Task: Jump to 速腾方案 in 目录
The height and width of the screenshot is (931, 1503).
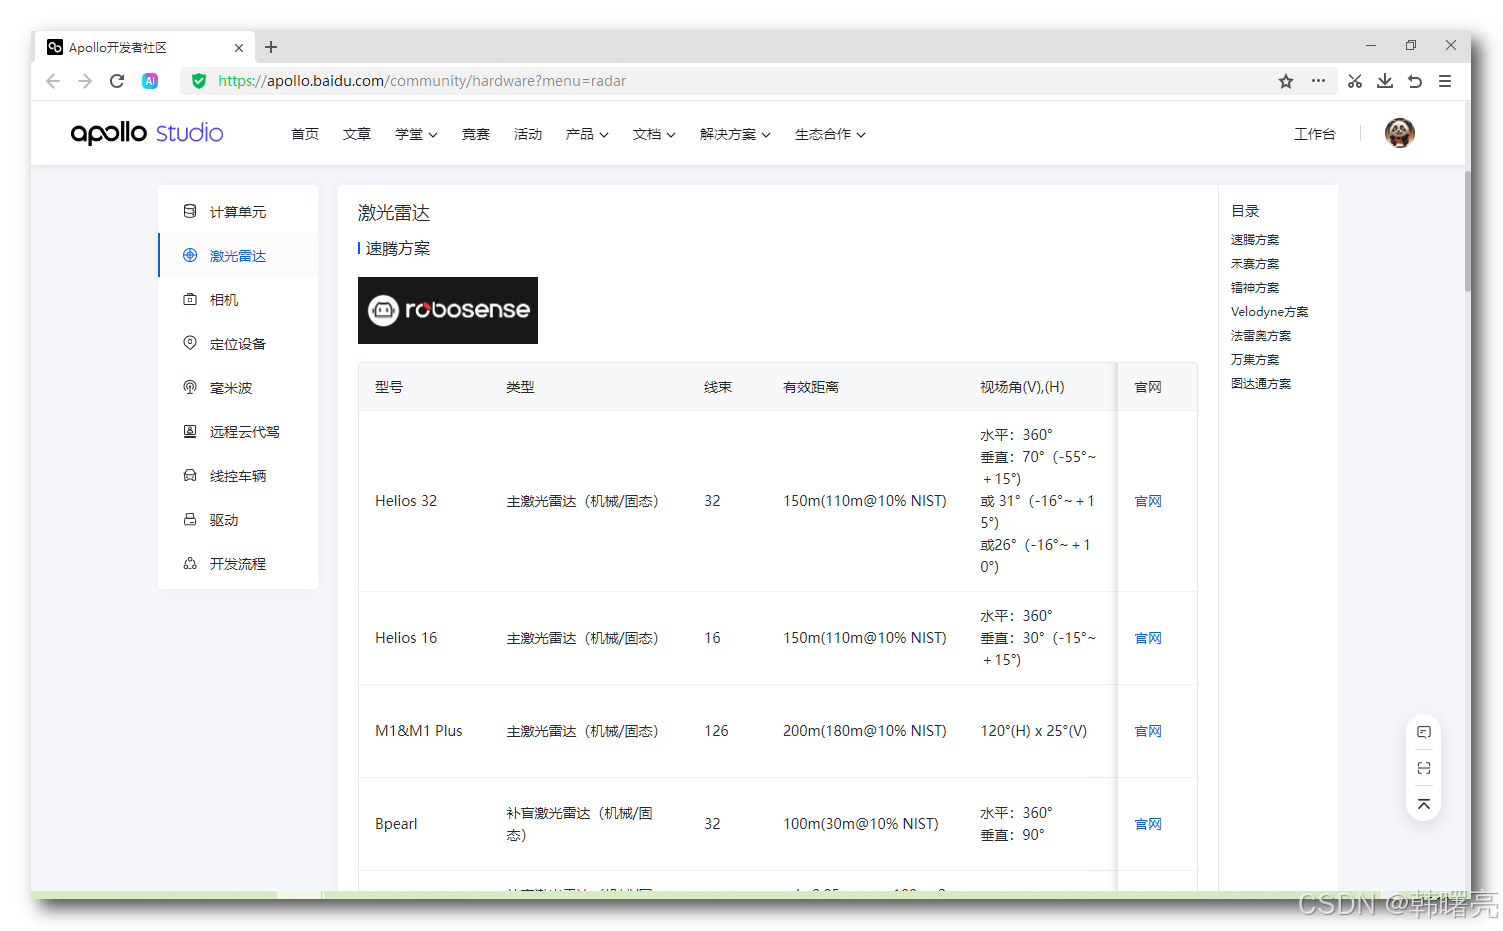Action: click(1255, 240)
